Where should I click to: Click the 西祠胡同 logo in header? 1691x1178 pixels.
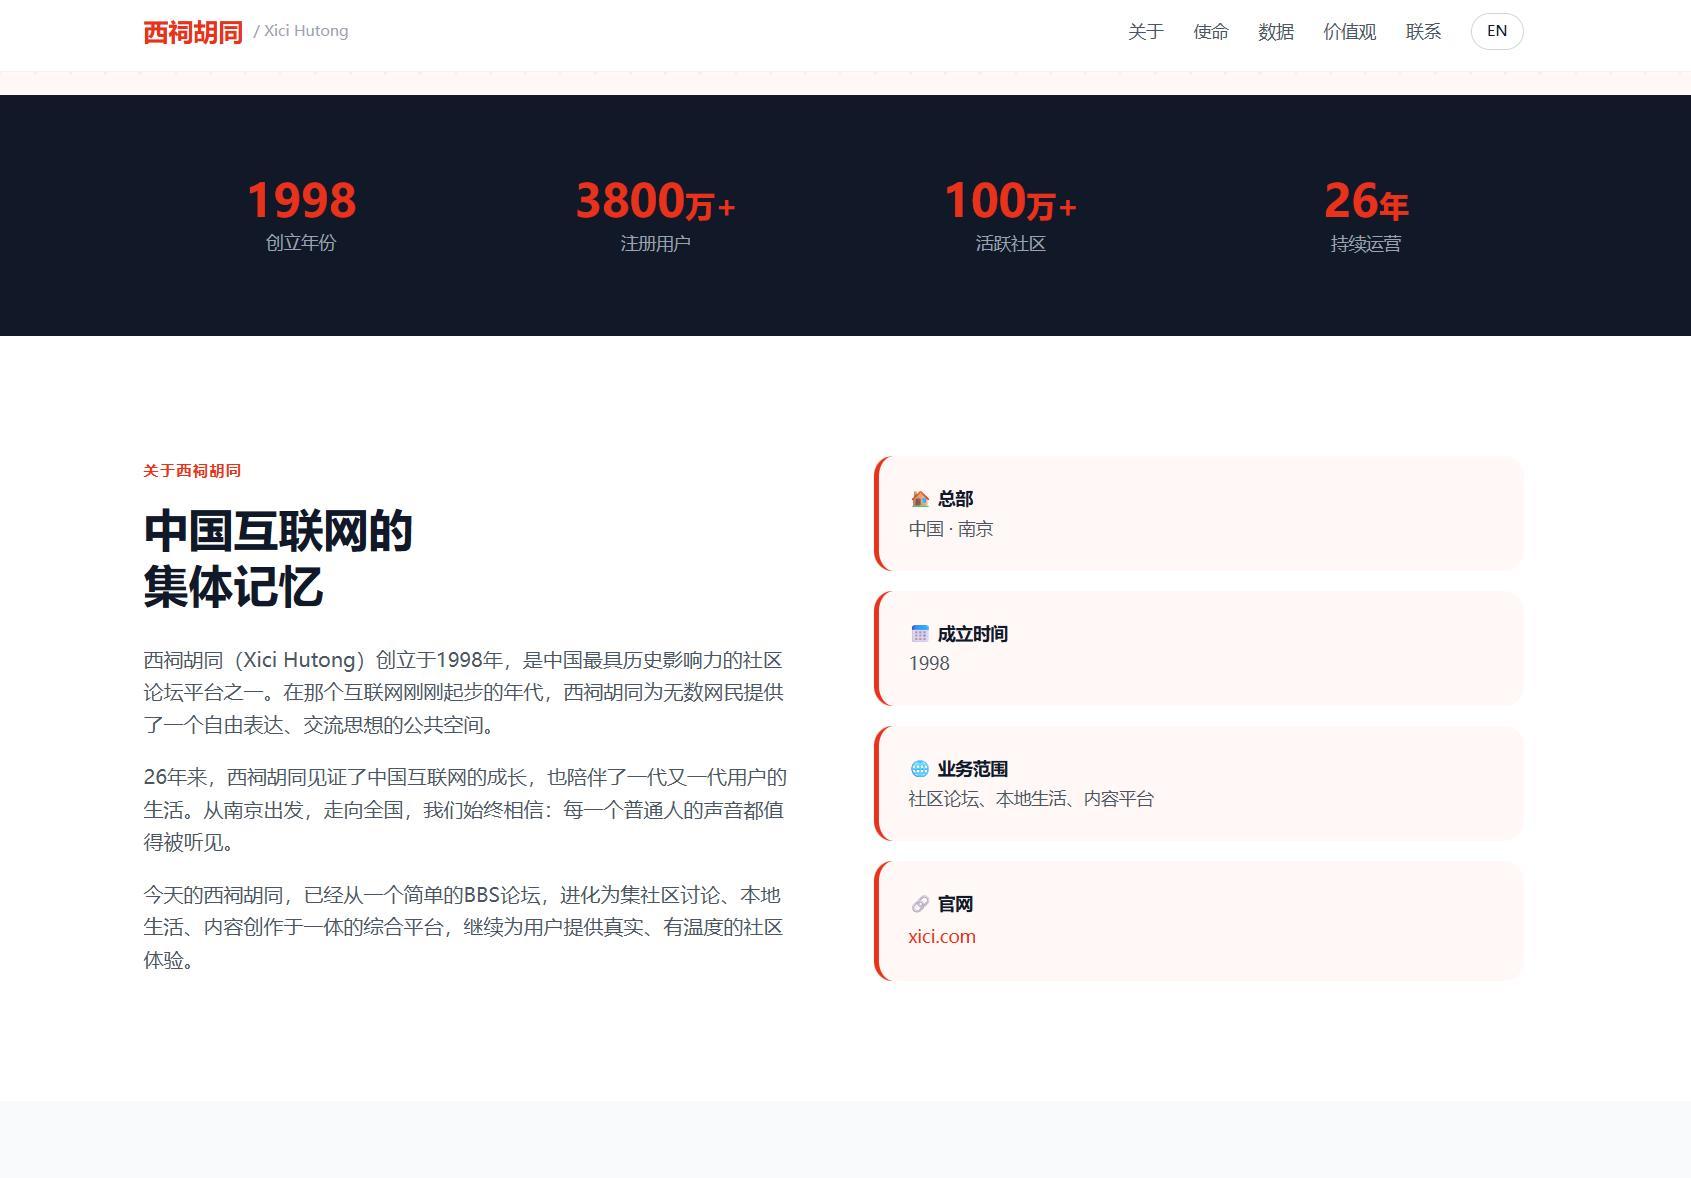pos(193,32)
